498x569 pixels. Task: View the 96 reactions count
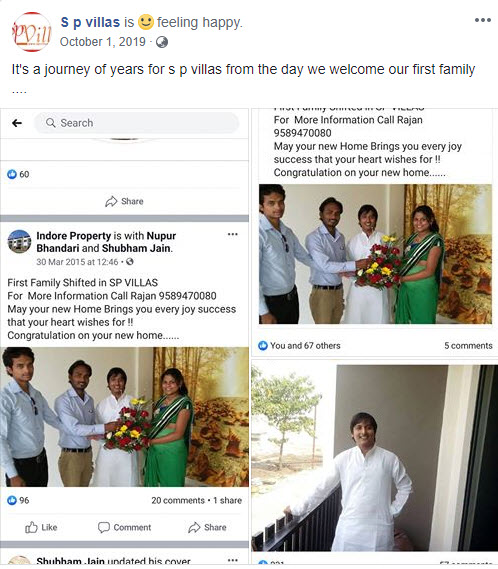point(18,500)
